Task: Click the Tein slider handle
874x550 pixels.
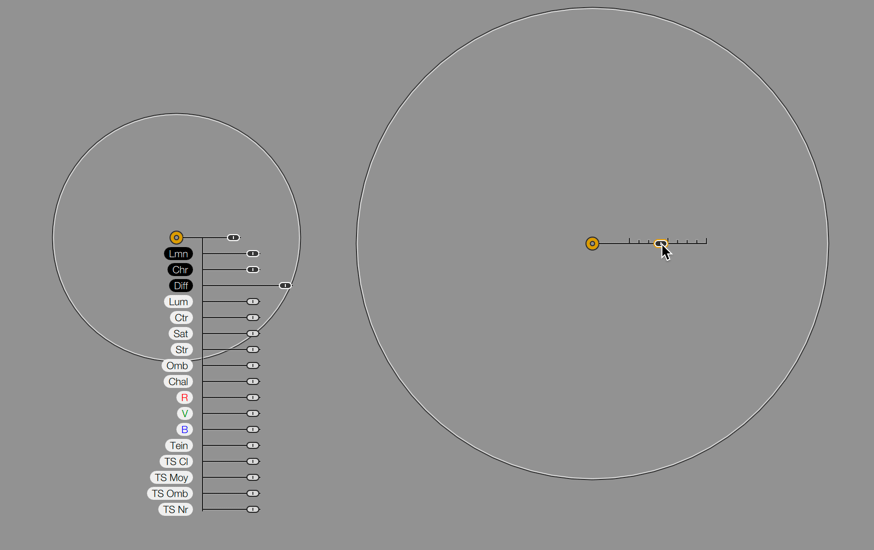Action: click(253, 445)
